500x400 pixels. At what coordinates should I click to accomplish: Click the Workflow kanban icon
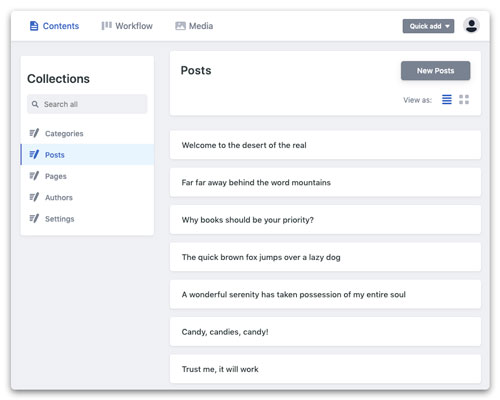point(106,26)
